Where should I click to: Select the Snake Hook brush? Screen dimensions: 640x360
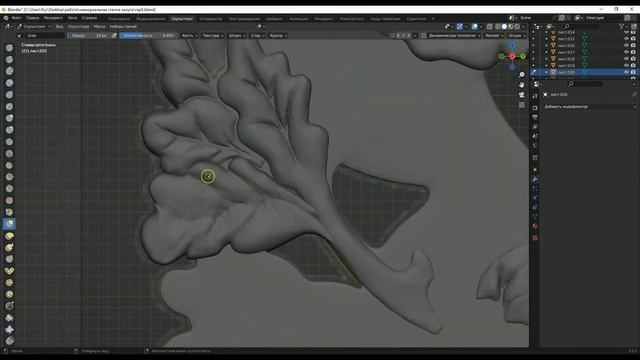click(x=9, y=247)
